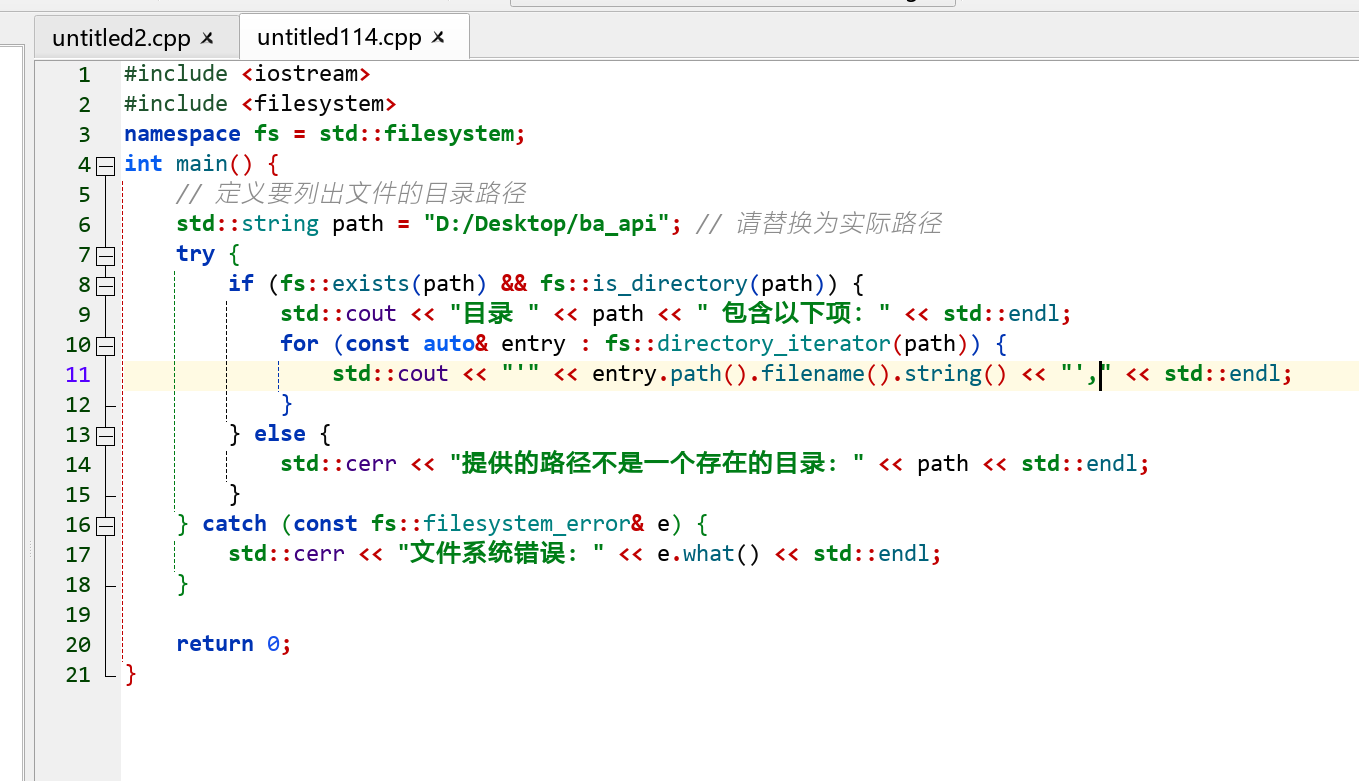
Task: Click line number 6 to mark it
Action: 83,223
